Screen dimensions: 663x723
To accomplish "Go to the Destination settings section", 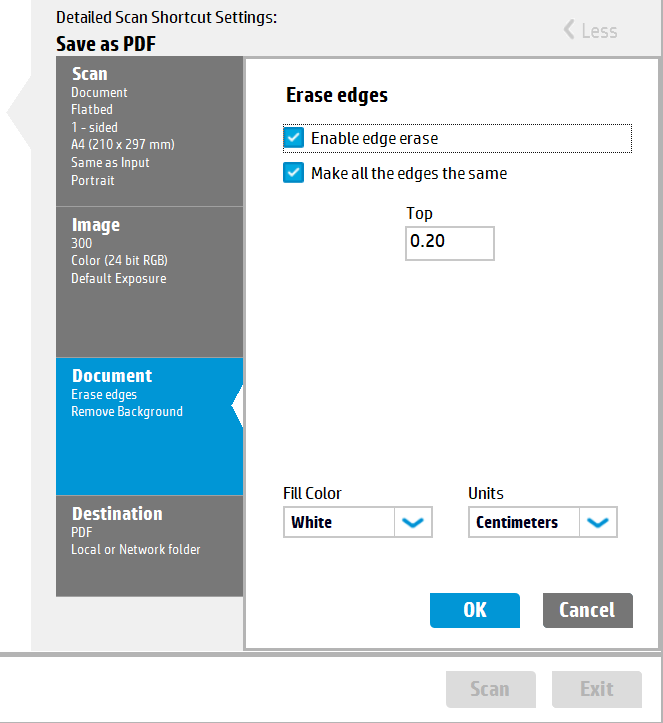I will pos(149,545).
